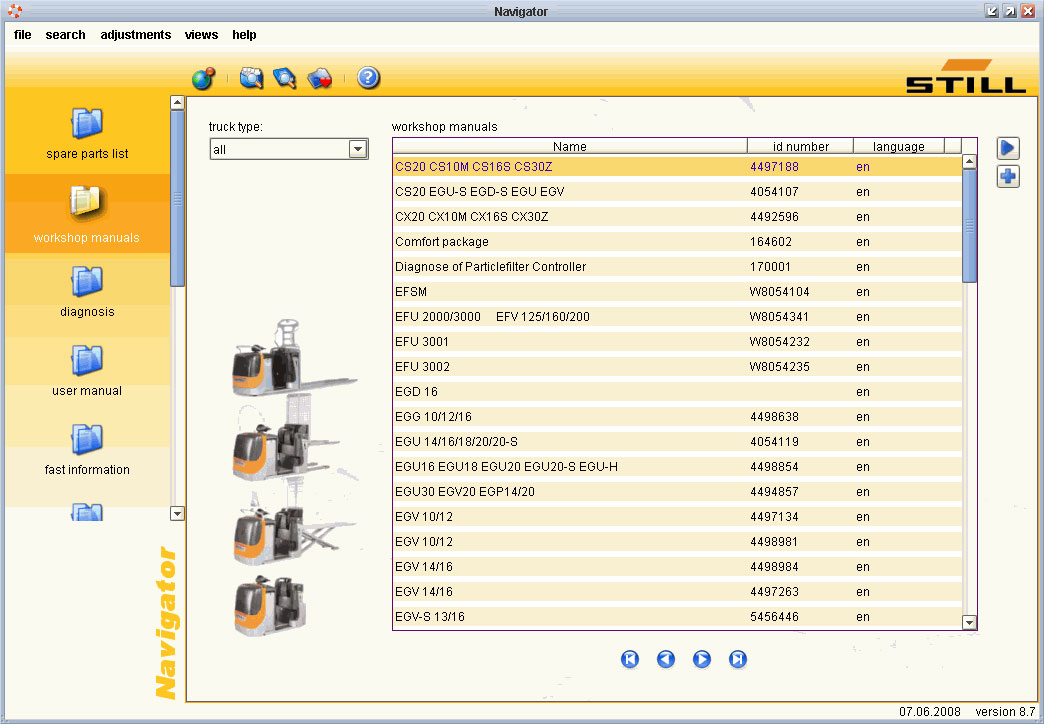Viewport: 1044px width, 724px height.
Task: Click the blue play arrow beside the table
Action: click(x=1008, y=148)
